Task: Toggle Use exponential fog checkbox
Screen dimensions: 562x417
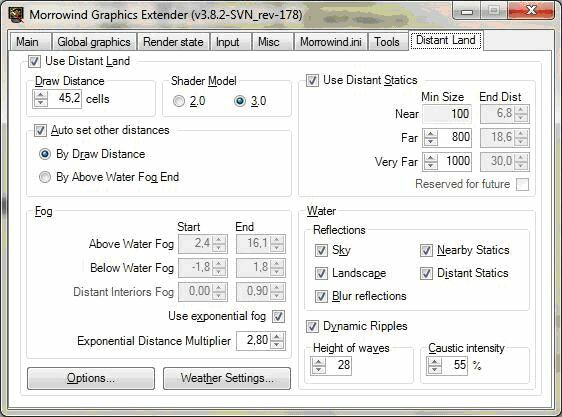Action: click(x=278, y=317)
